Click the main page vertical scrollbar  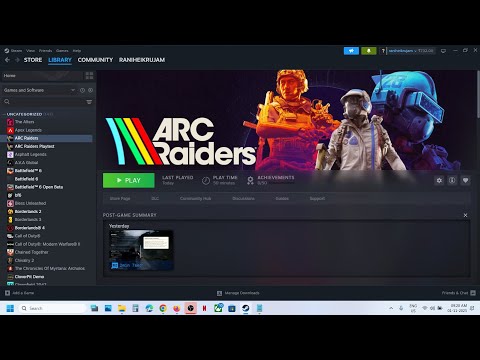478,94
